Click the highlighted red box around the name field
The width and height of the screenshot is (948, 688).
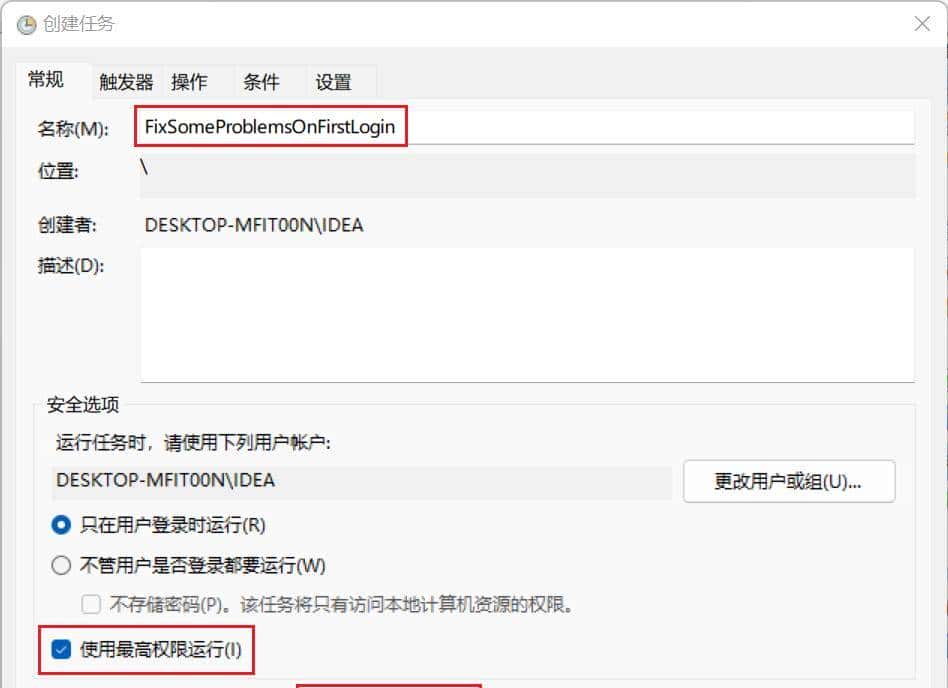pos(270,126)
